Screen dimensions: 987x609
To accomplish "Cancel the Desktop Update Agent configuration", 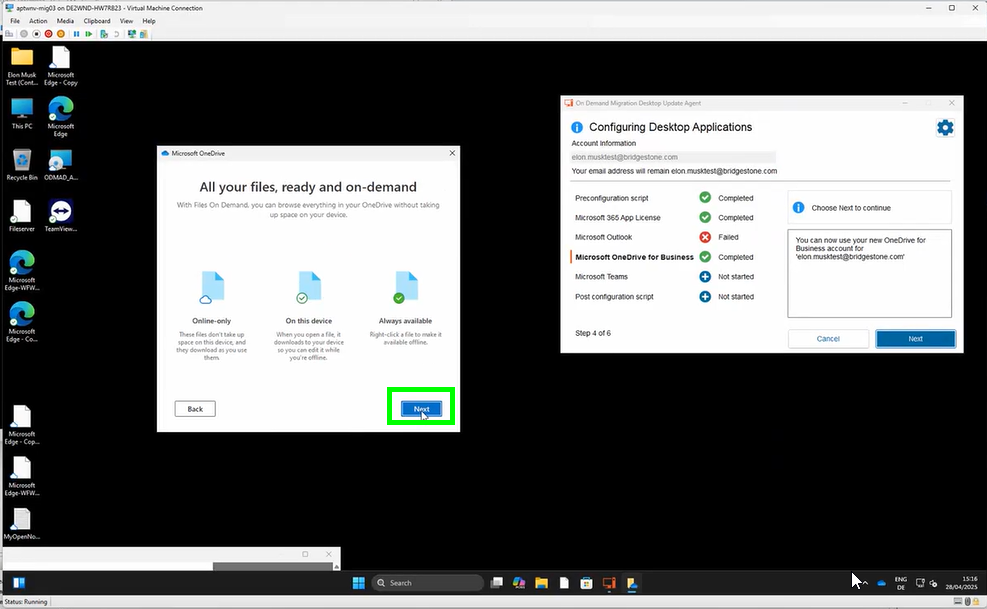I will pyautogui.click(x=828, y=339).
